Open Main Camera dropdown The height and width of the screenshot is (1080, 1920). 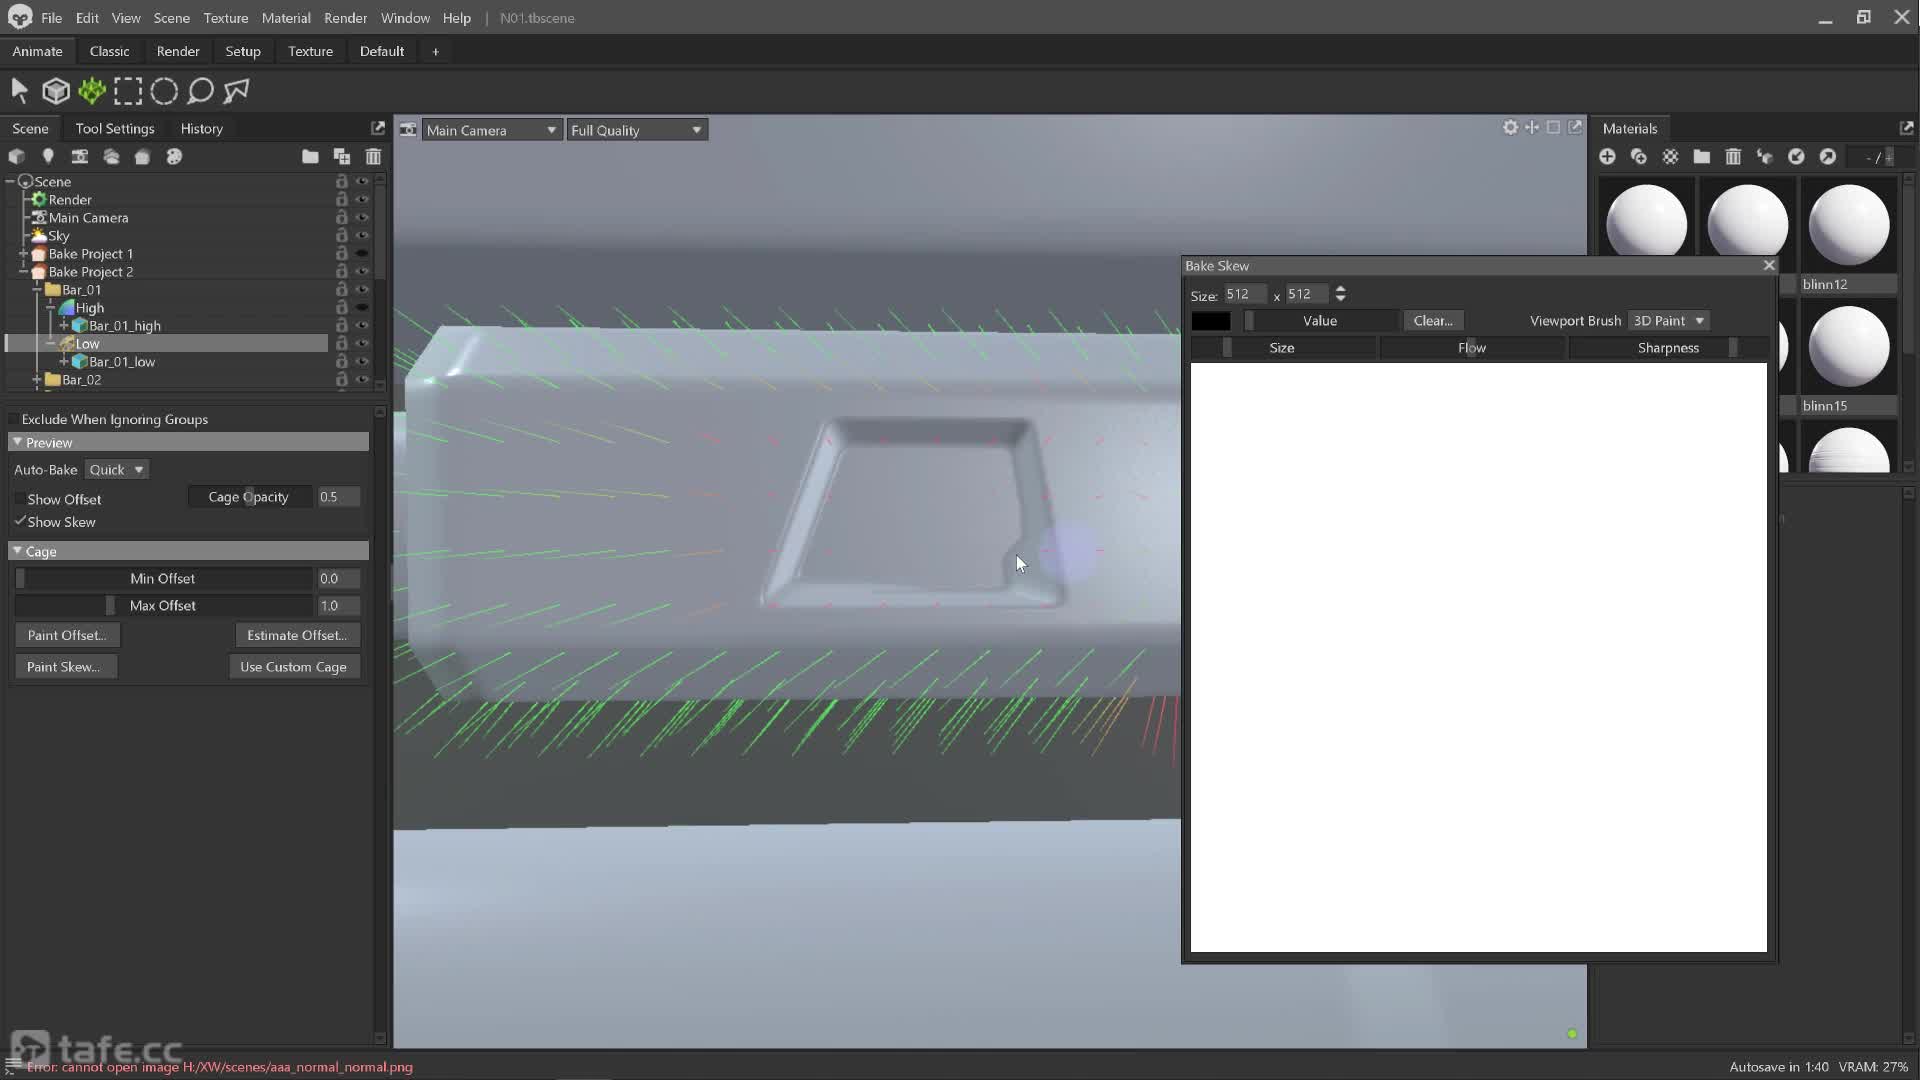click(490, 130)
